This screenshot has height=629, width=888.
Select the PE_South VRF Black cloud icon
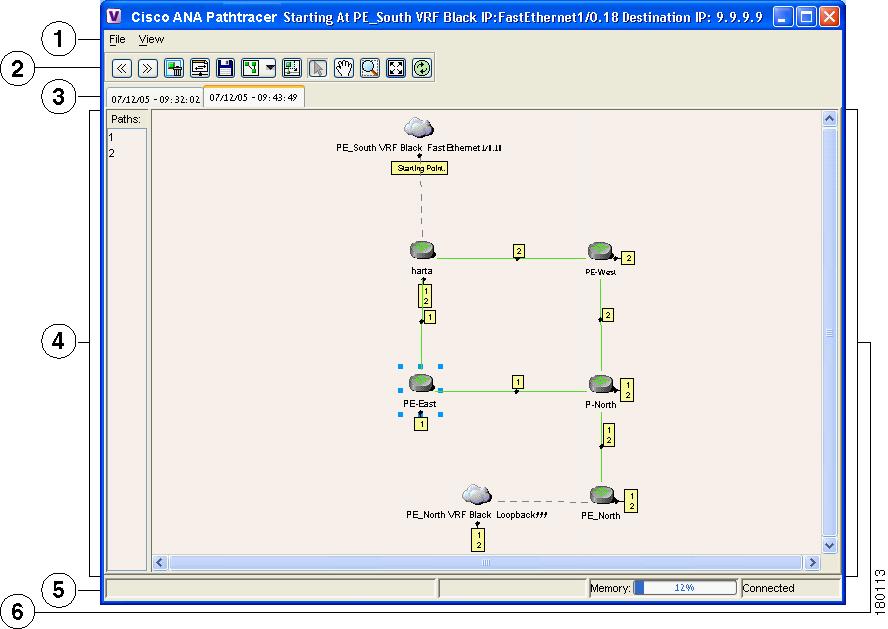(x=419, y=128)
